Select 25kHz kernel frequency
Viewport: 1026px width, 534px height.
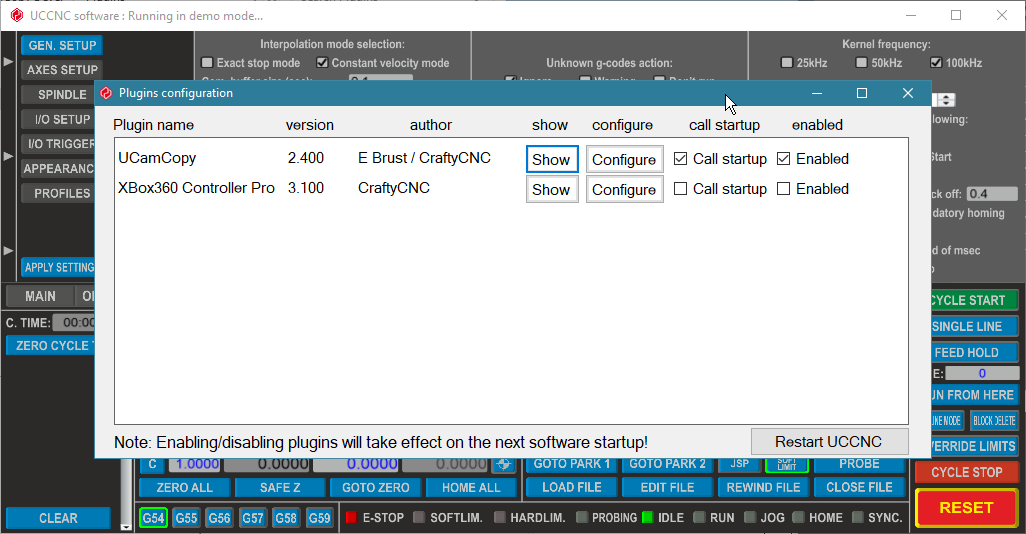point(787,63)
